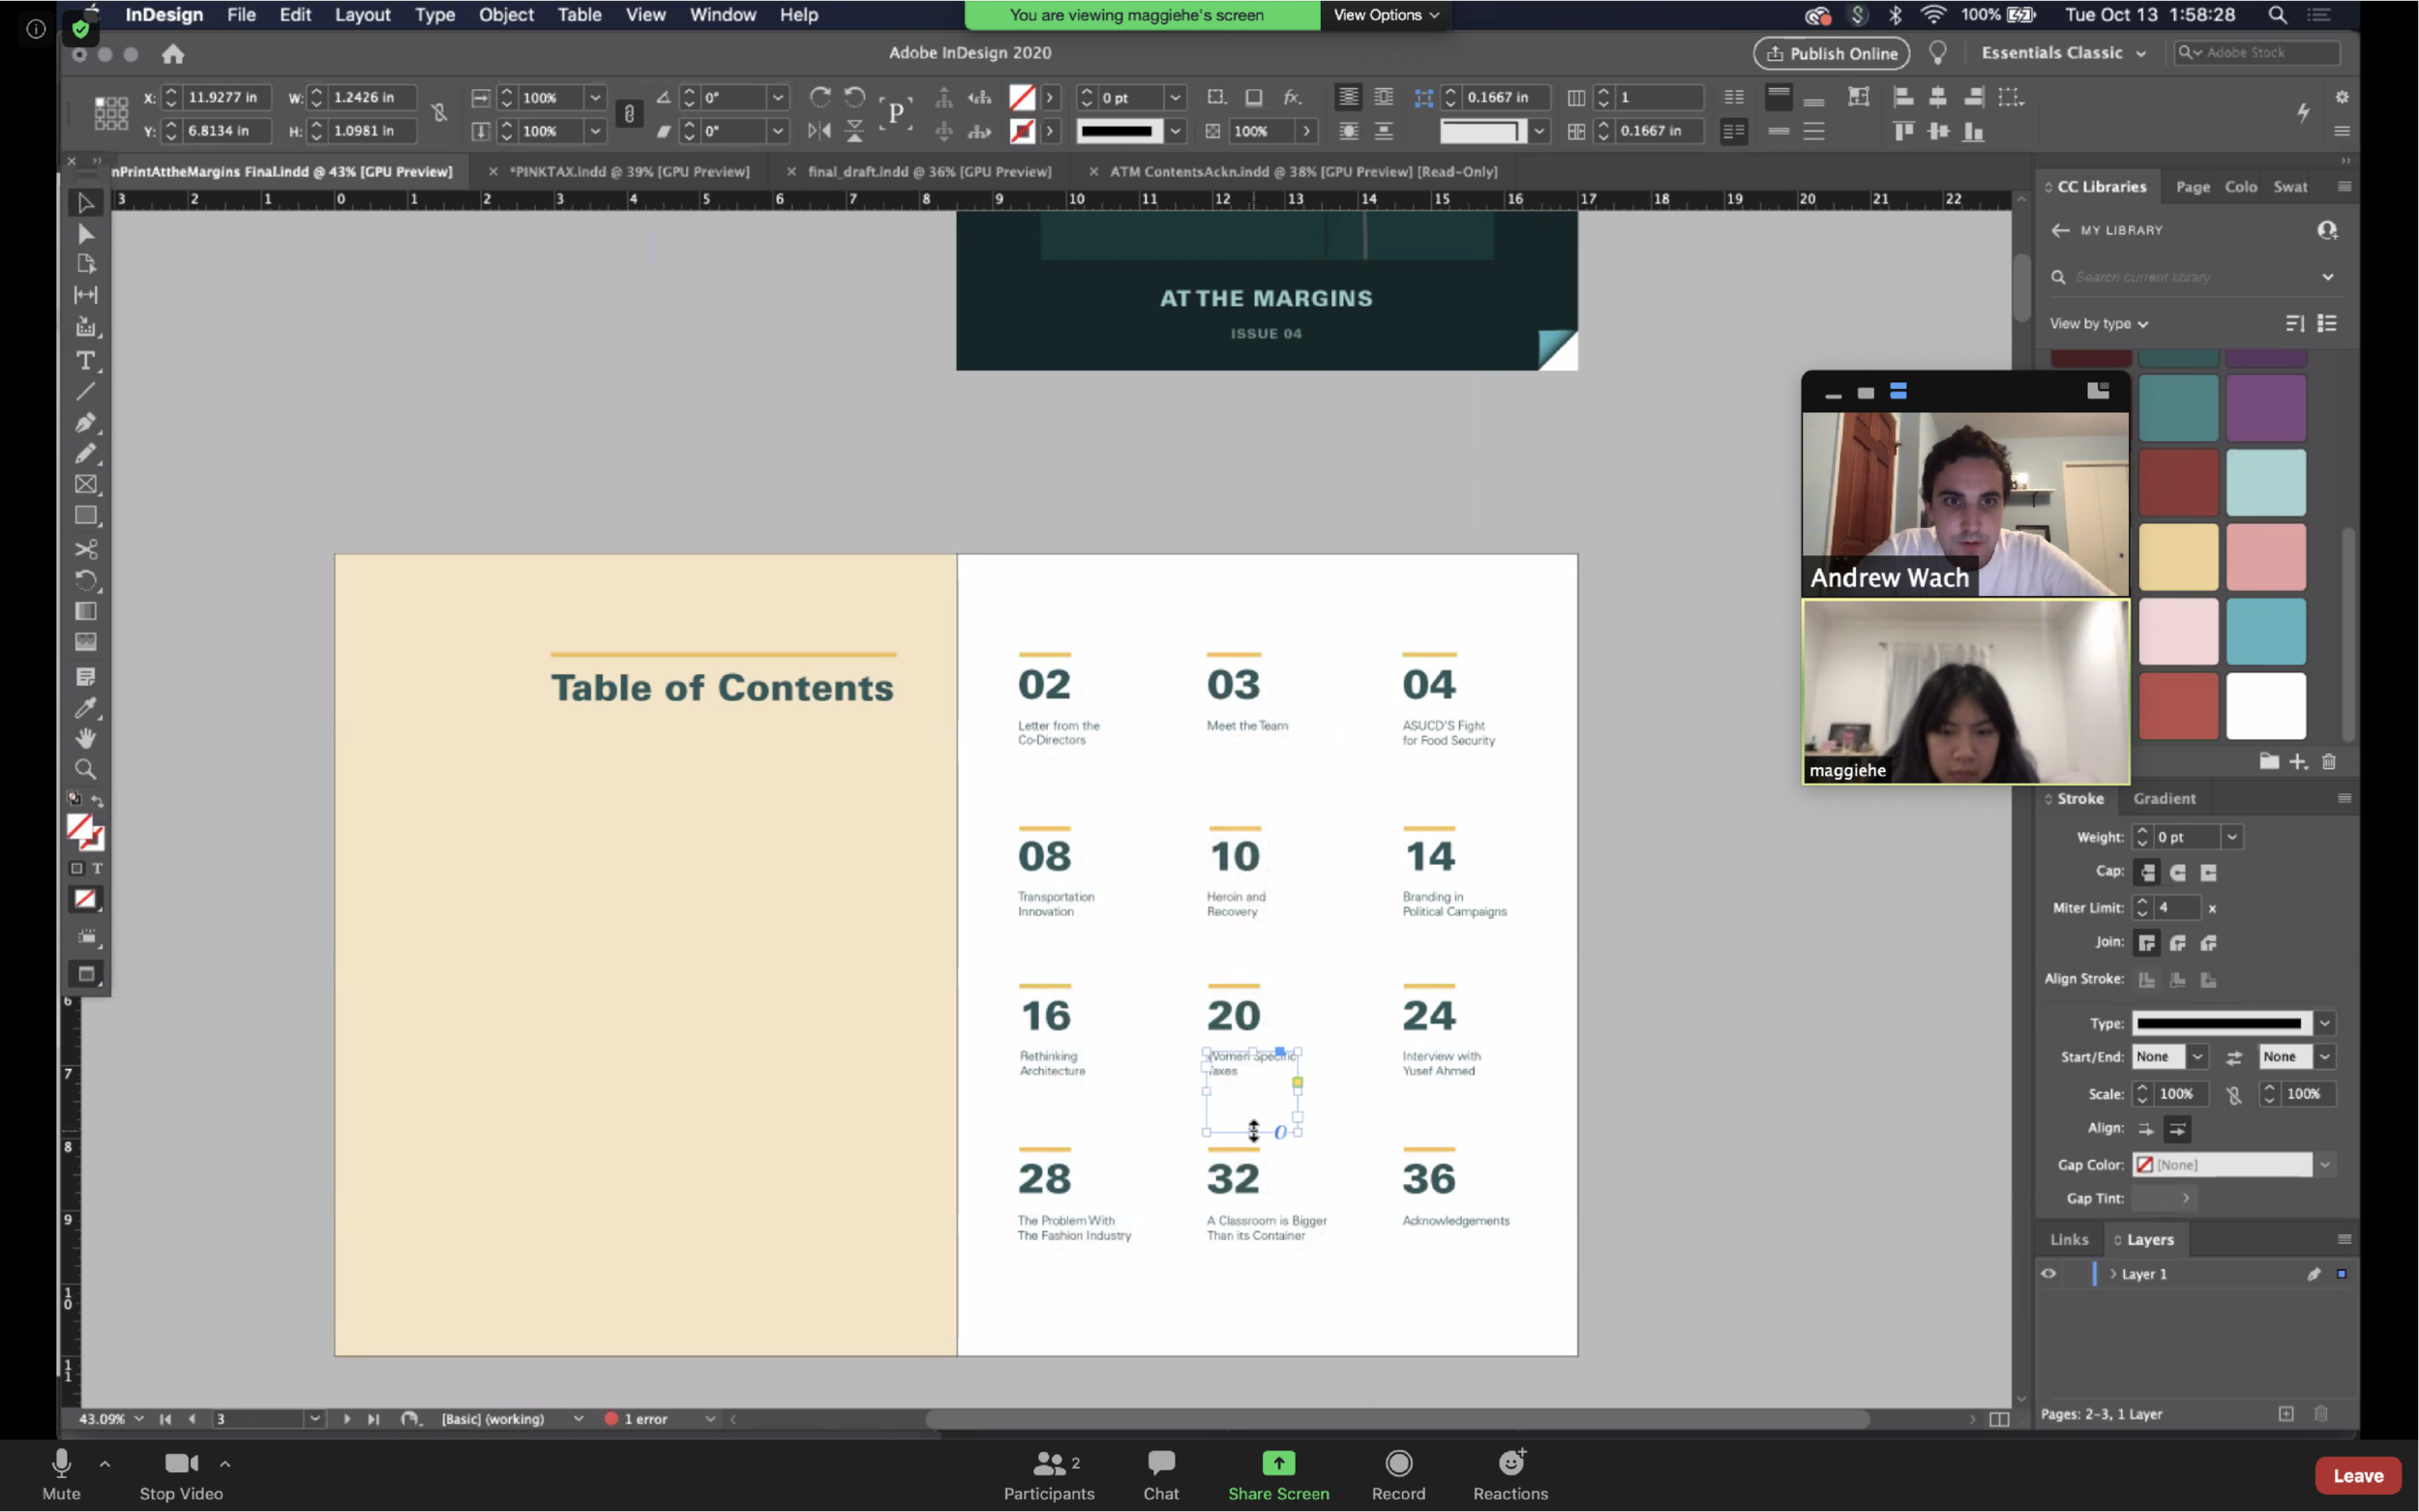This screenshot has height=1512, width=2419.
Task: Select the Hand tool
Action: point(86,738)
